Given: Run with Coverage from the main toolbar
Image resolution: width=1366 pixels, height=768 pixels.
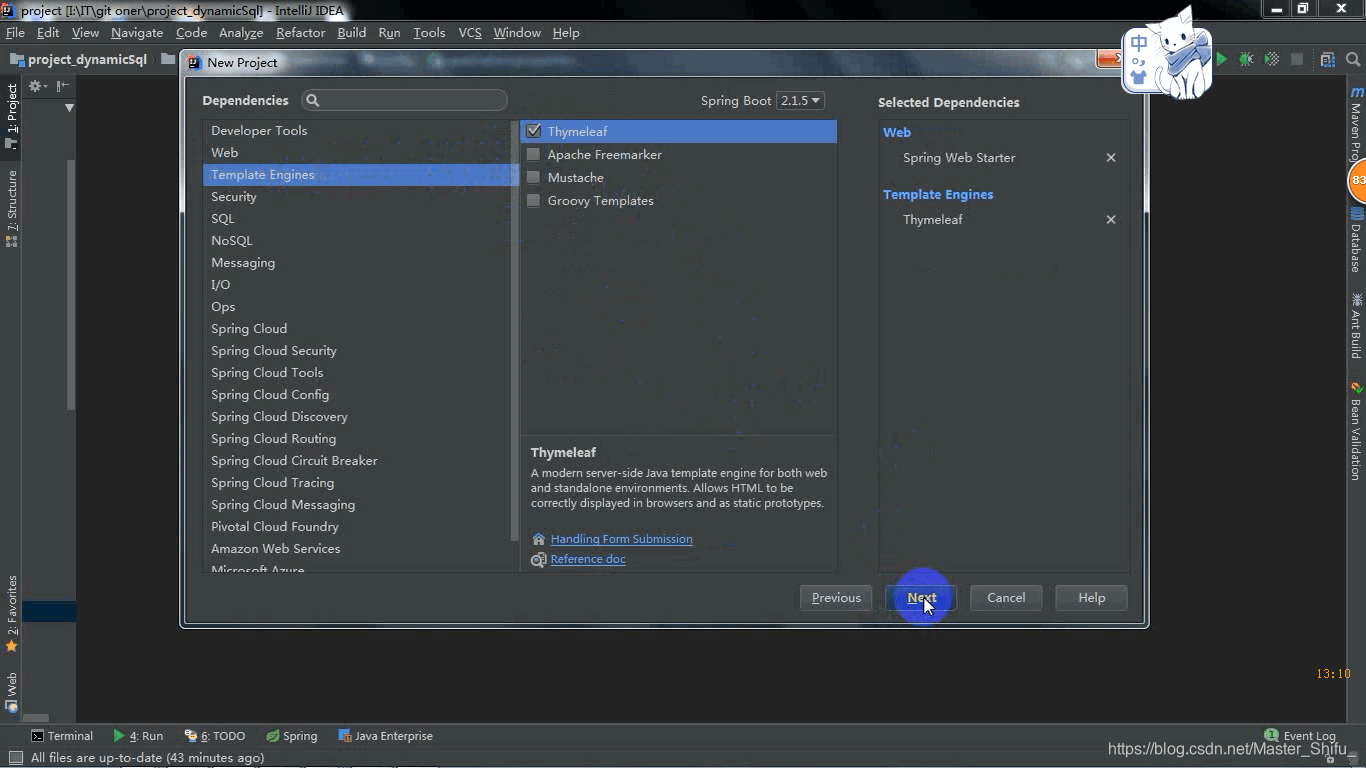Looking at the screenshot, I should tap(1272, 60).
